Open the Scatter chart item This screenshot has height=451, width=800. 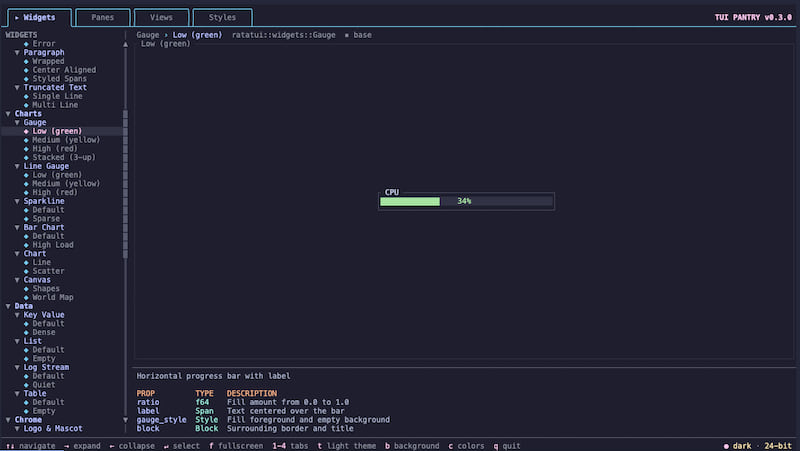48,271
